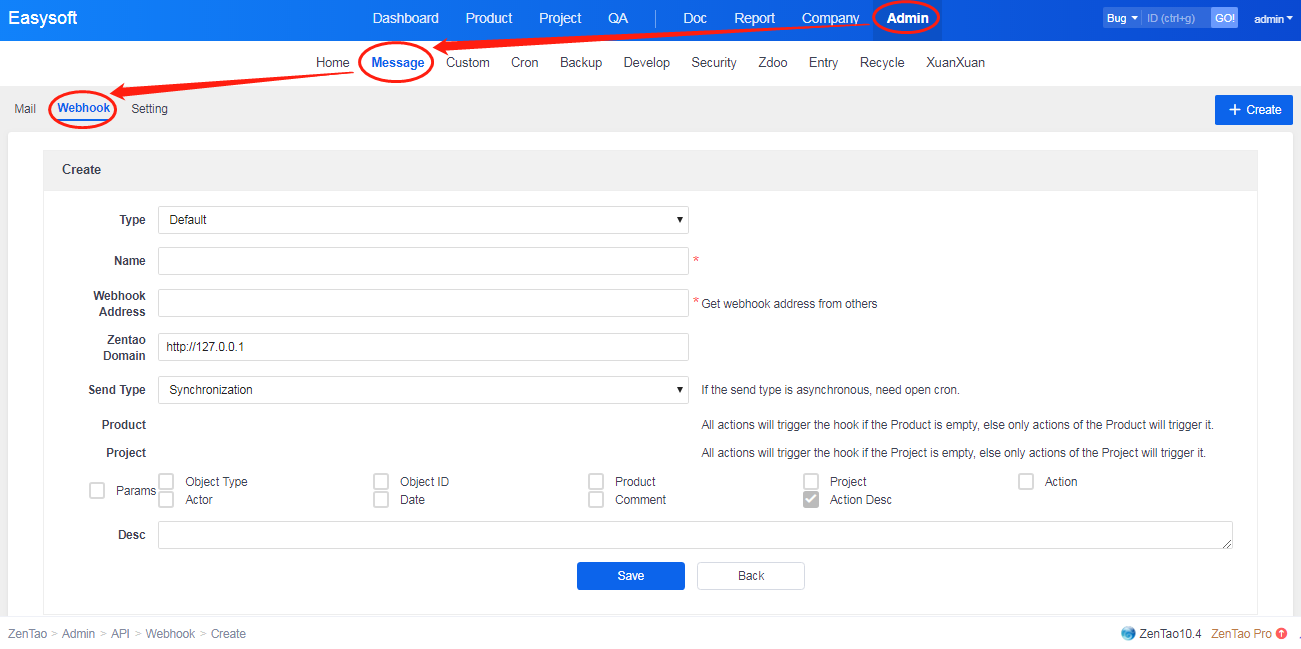Open the Setting tab
Screen dimensions: 1301x649
coord(149,109)
